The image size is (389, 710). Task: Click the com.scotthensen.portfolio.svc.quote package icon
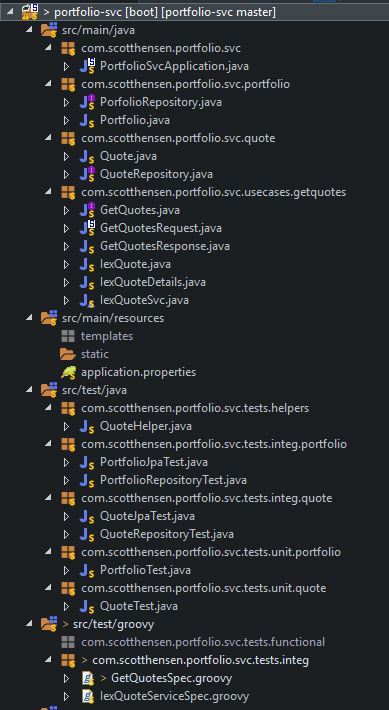pyautogui.click(x=68, y=138)
